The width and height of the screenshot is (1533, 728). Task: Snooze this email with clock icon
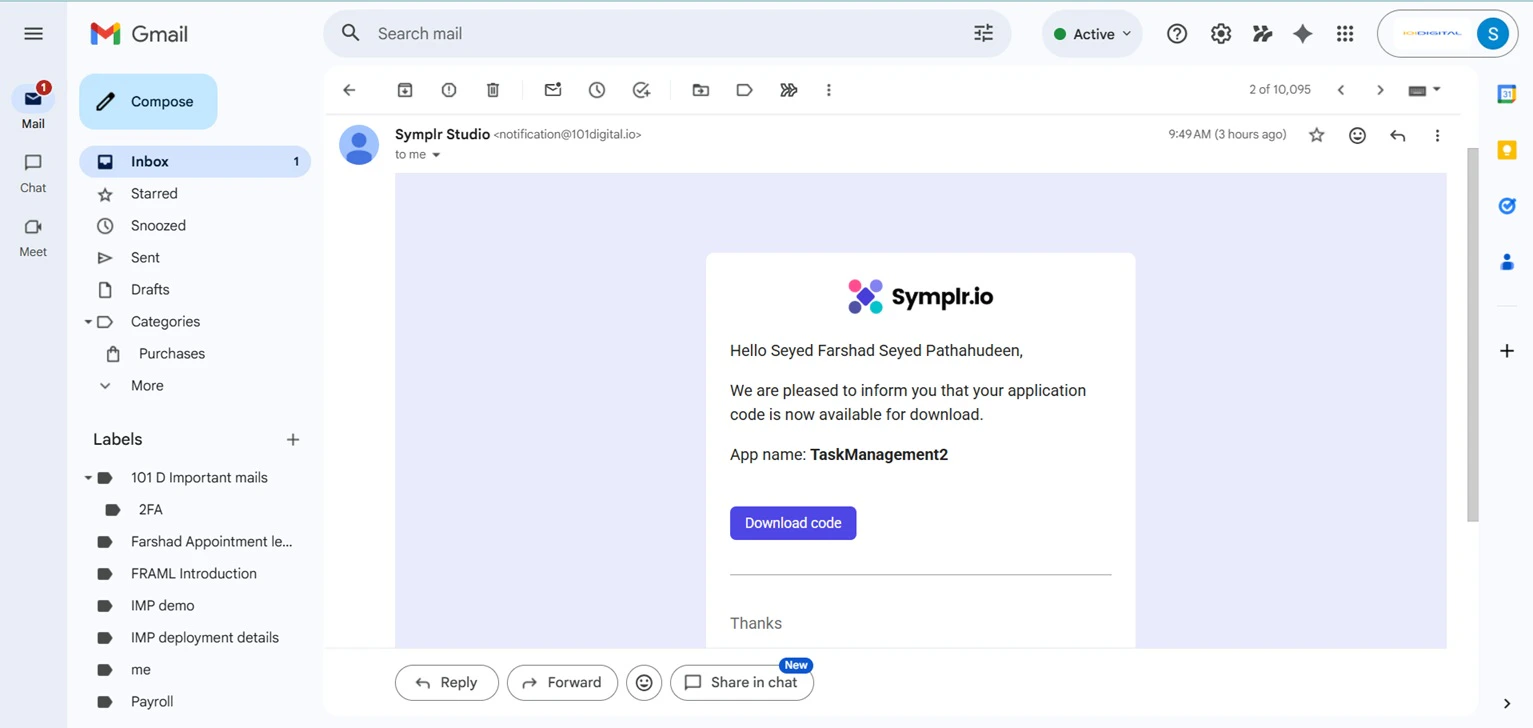[x=597, y=90]
